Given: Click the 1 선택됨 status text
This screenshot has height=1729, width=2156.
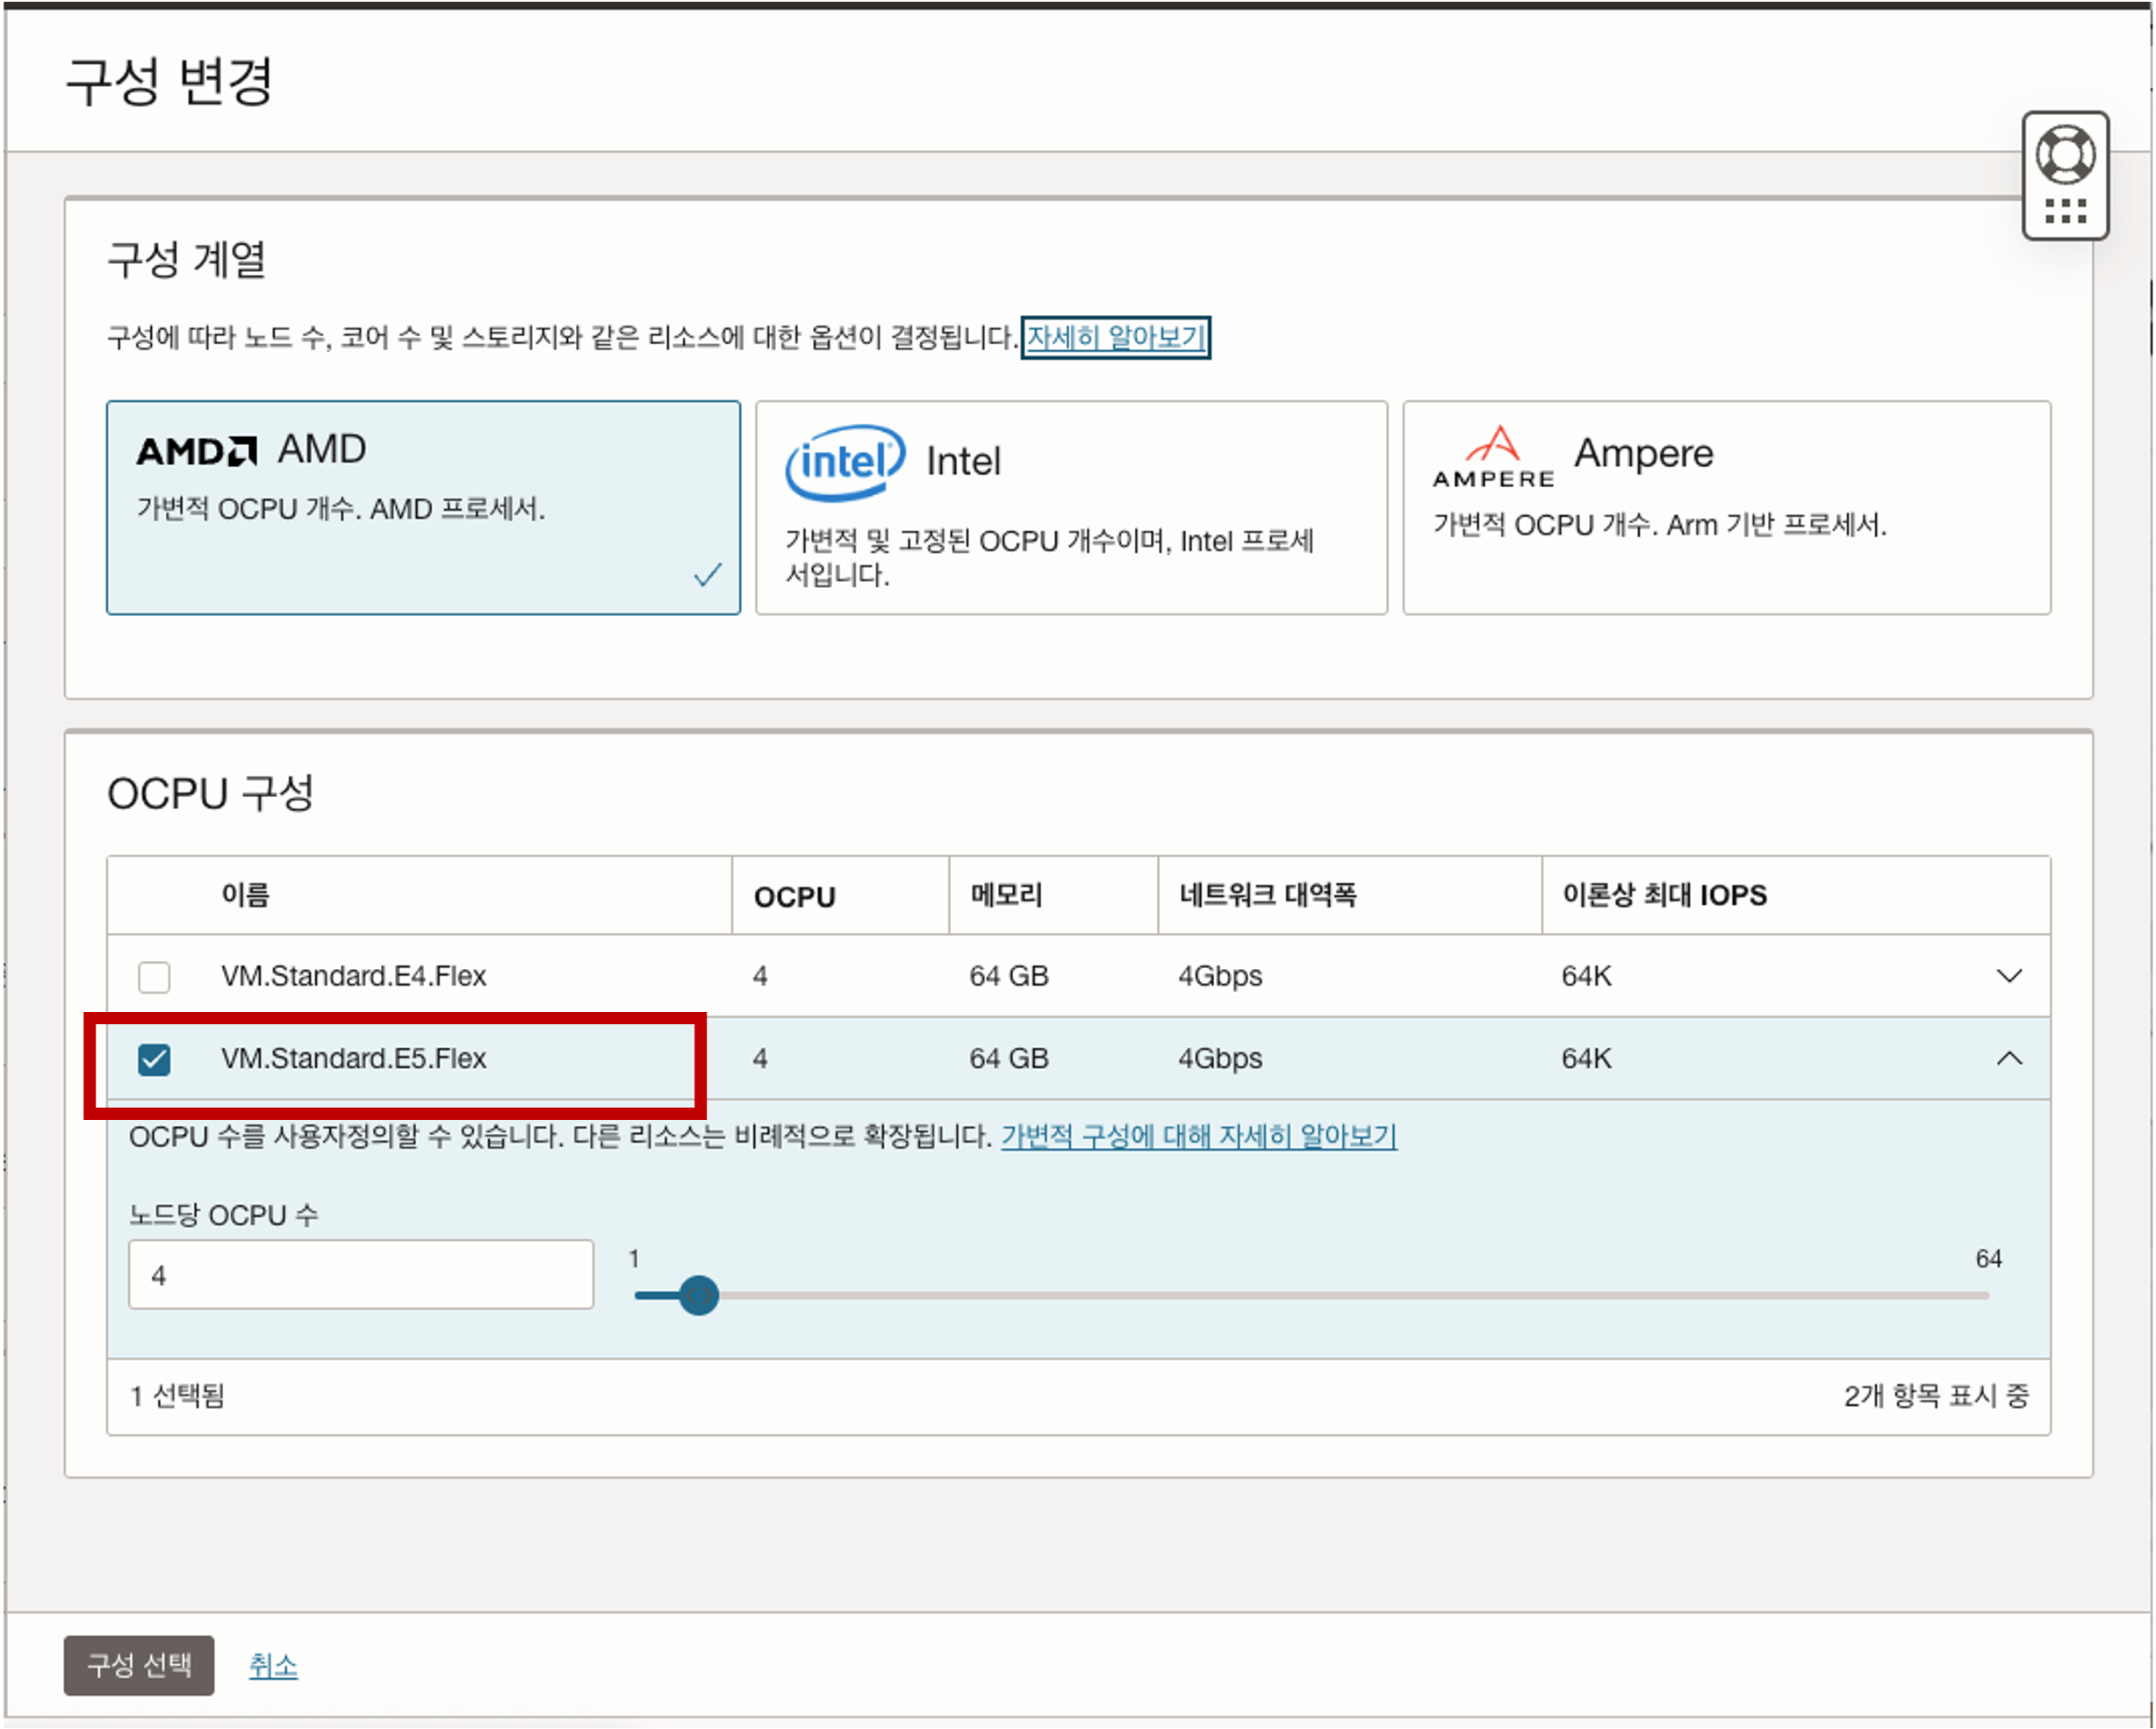Looking at the screenshot, I should [177, 1396].
